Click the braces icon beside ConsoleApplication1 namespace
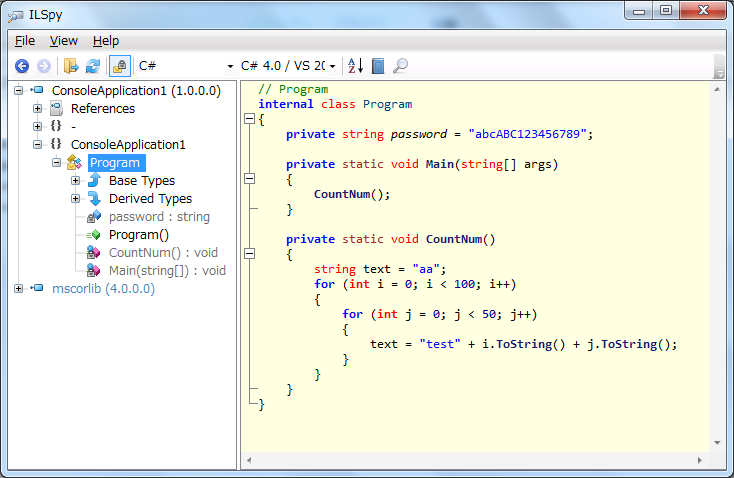The height and width of the screenshot is (478, 734). coord(56,144)
